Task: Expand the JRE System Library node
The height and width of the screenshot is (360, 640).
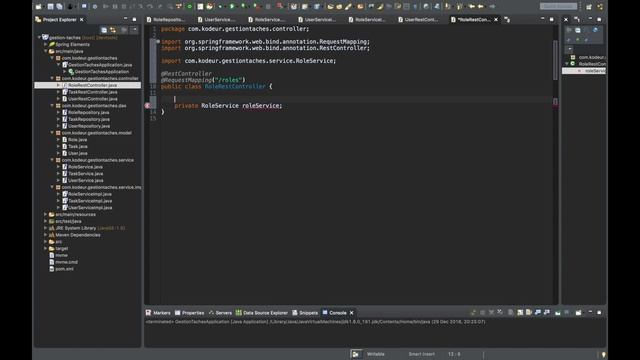Action: [46, 228]
